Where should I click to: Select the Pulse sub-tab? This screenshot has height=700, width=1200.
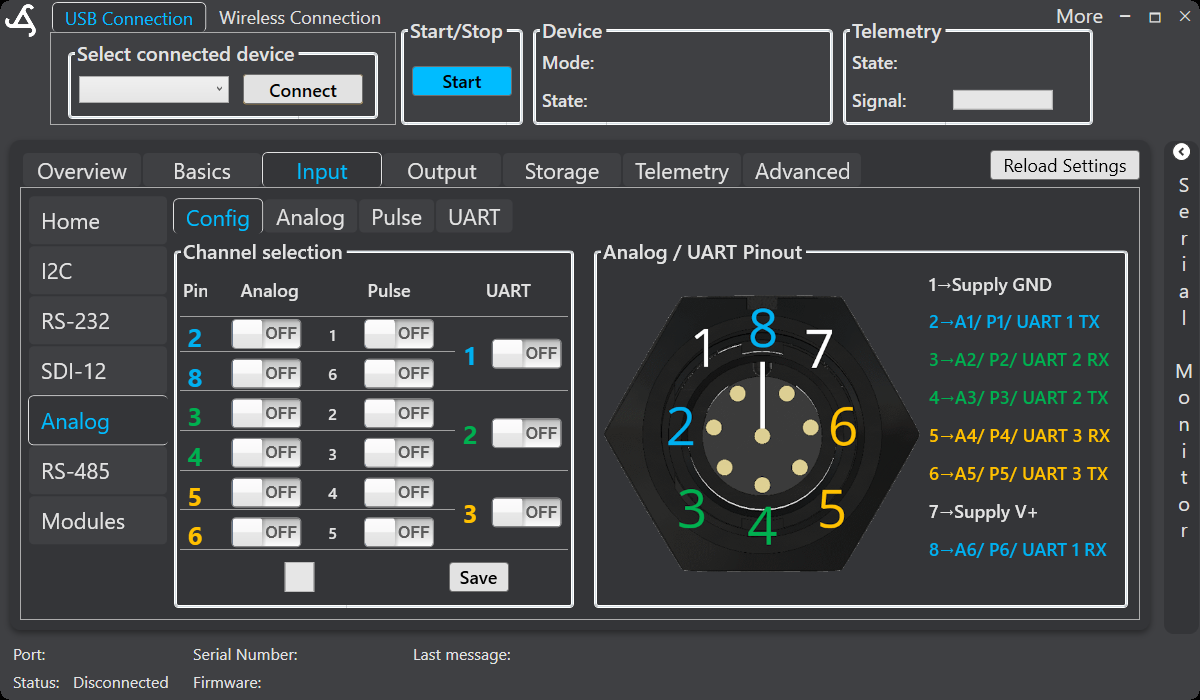coord(396,217)
